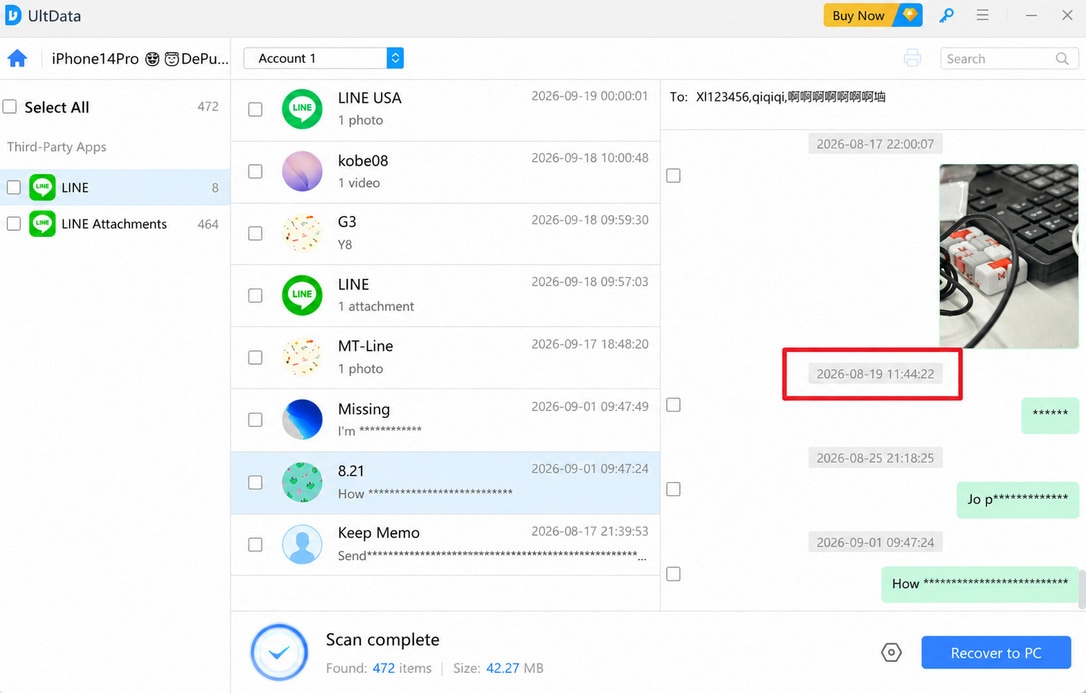Click Keep Memo avatar icon
Image resolution: width=1086 pixels, height=693 pixels.
point(302,544)
